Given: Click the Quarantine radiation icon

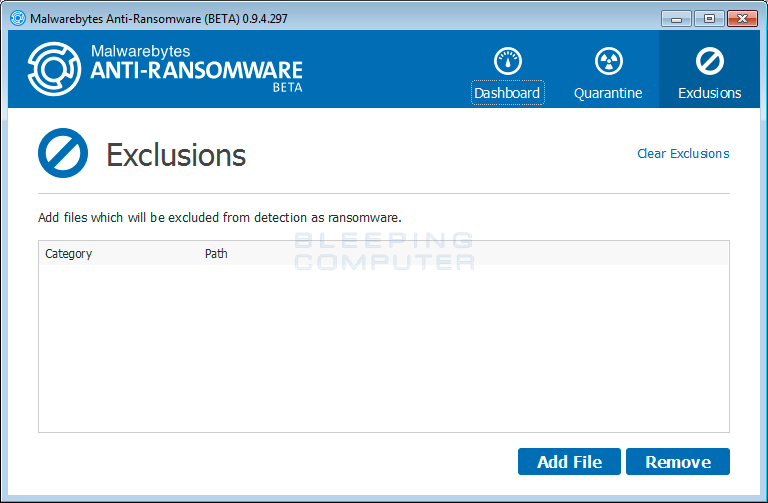Looking at the screenshot, I should click(608, 61).
